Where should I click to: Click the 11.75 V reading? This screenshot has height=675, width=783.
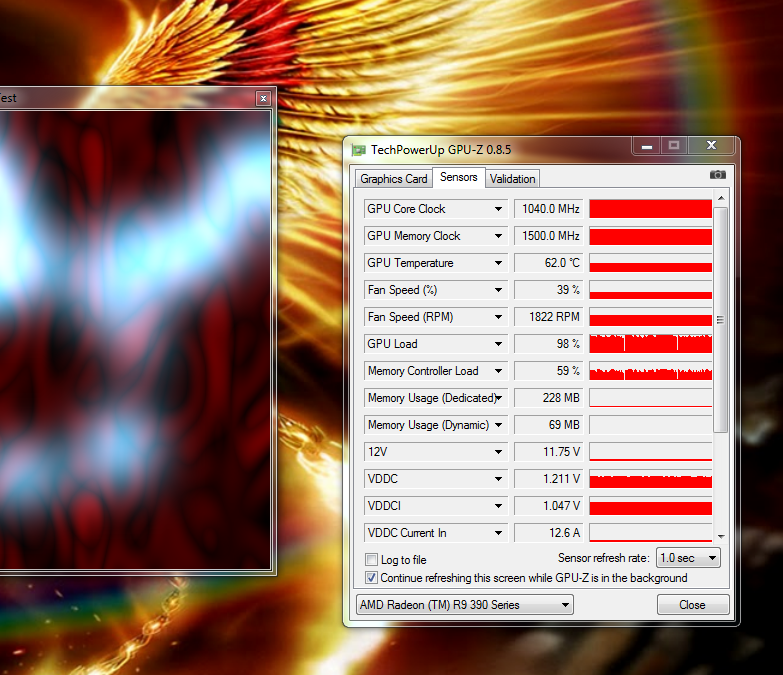pyautogui.click(x=549, y=451)
